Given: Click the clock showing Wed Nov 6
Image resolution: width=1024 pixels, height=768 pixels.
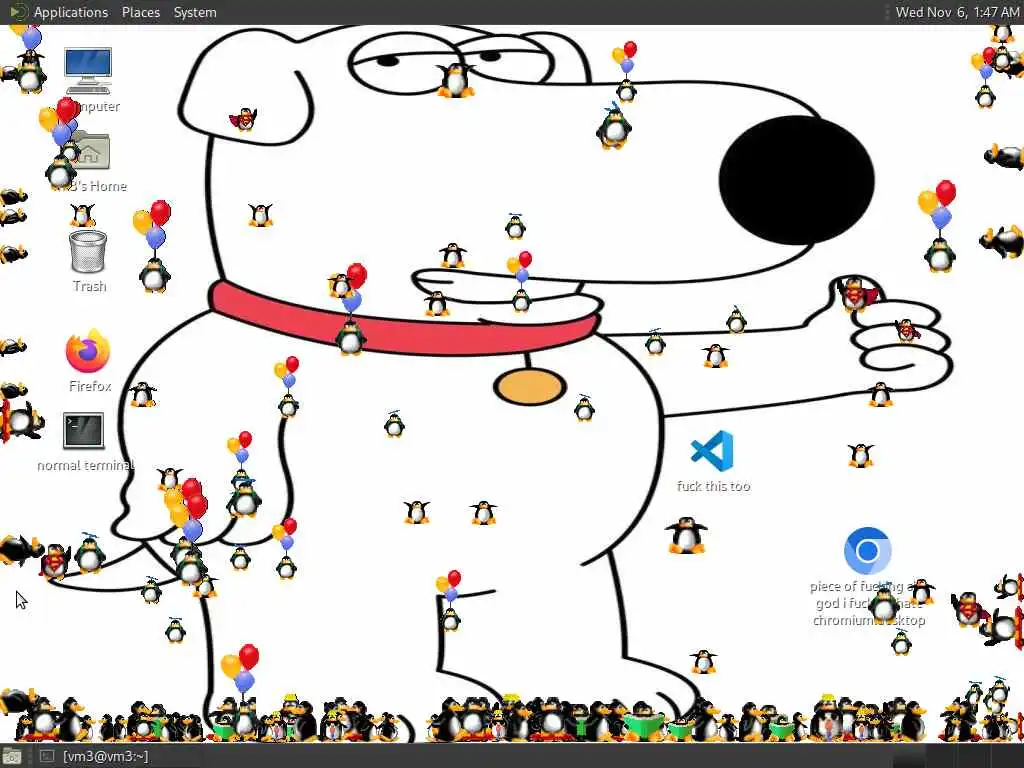Looking at the screenshot, I should (957, 12).
